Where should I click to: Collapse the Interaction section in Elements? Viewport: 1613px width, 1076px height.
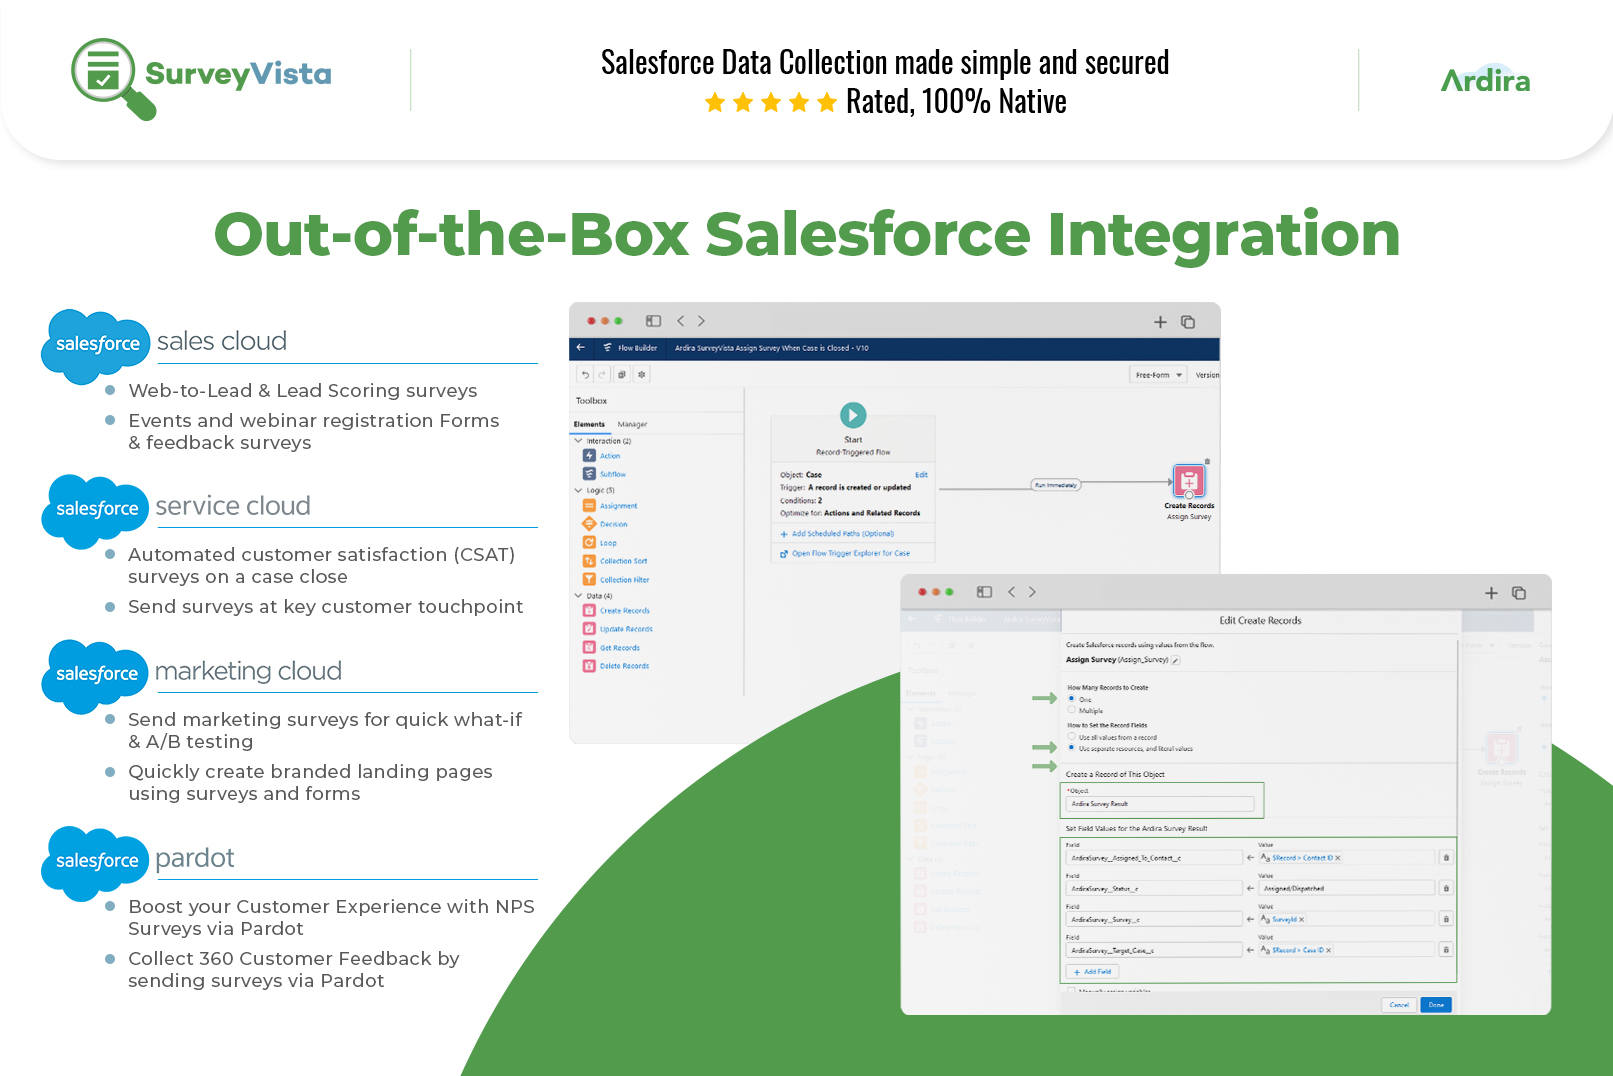click(578, 440)
